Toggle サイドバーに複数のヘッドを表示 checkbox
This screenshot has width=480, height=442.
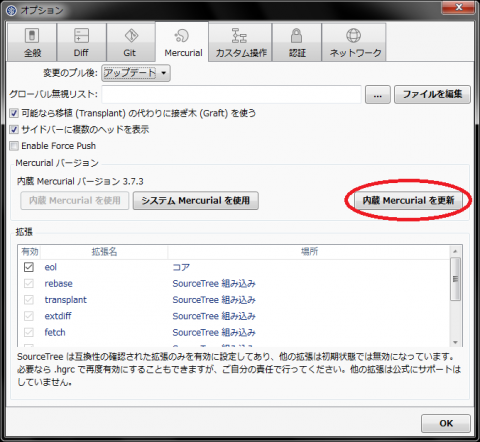[x=14, y=129]
